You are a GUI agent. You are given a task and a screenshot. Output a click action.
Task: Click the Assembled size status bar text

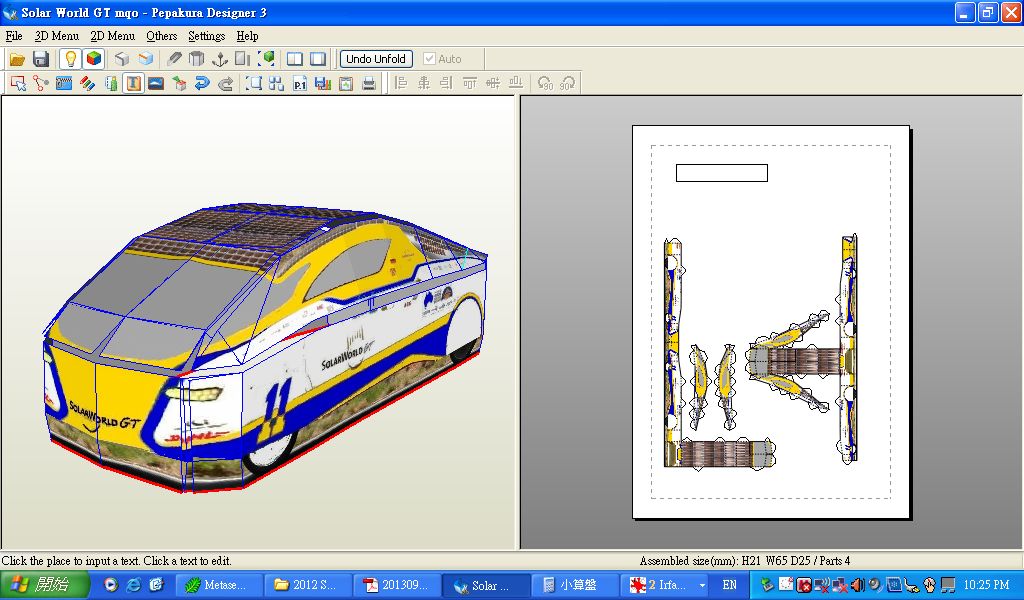(745, 561)
